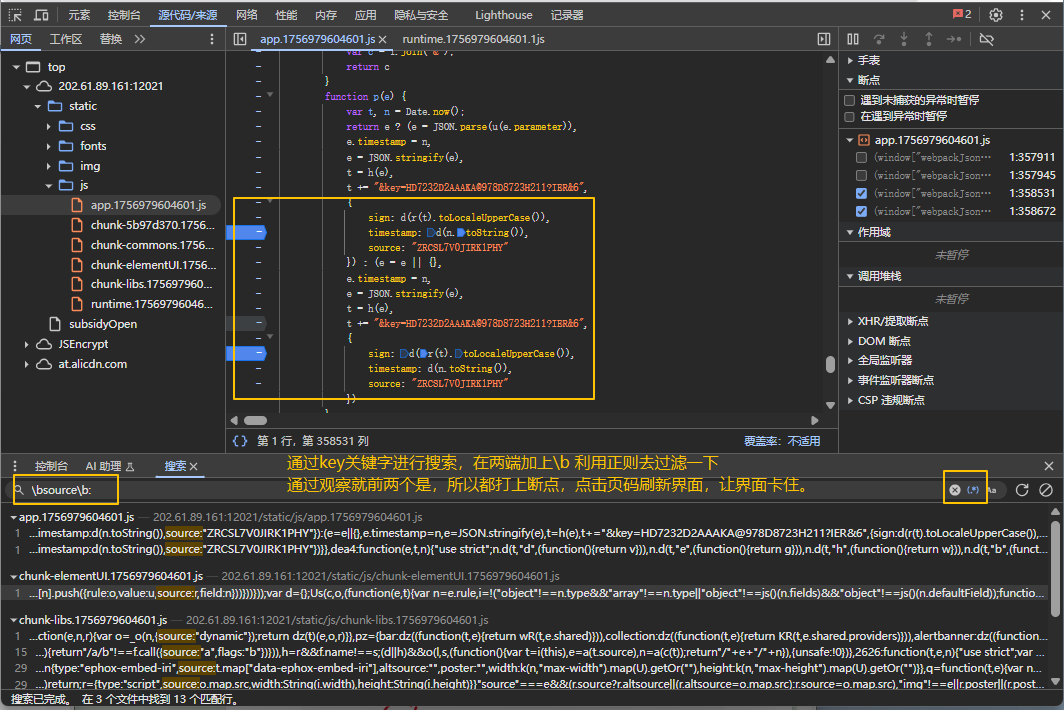Image resolution: width=1064 pixels, height=710 pixels.
Task: Clear the search input with the X icon
Action: [955, 489]
